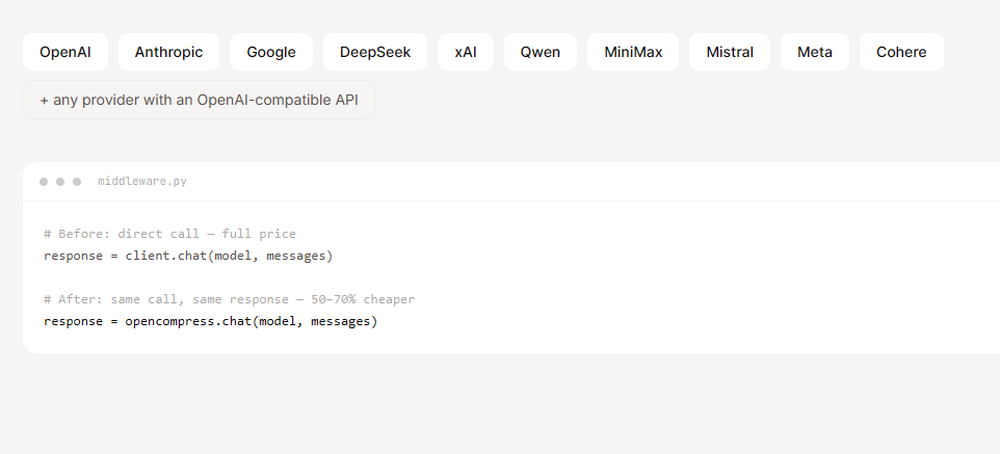Click the comment "# Before: direct call — full price"
This screenshot has width=1000, height=454.
pyautogui.click(x=170, y=234)
